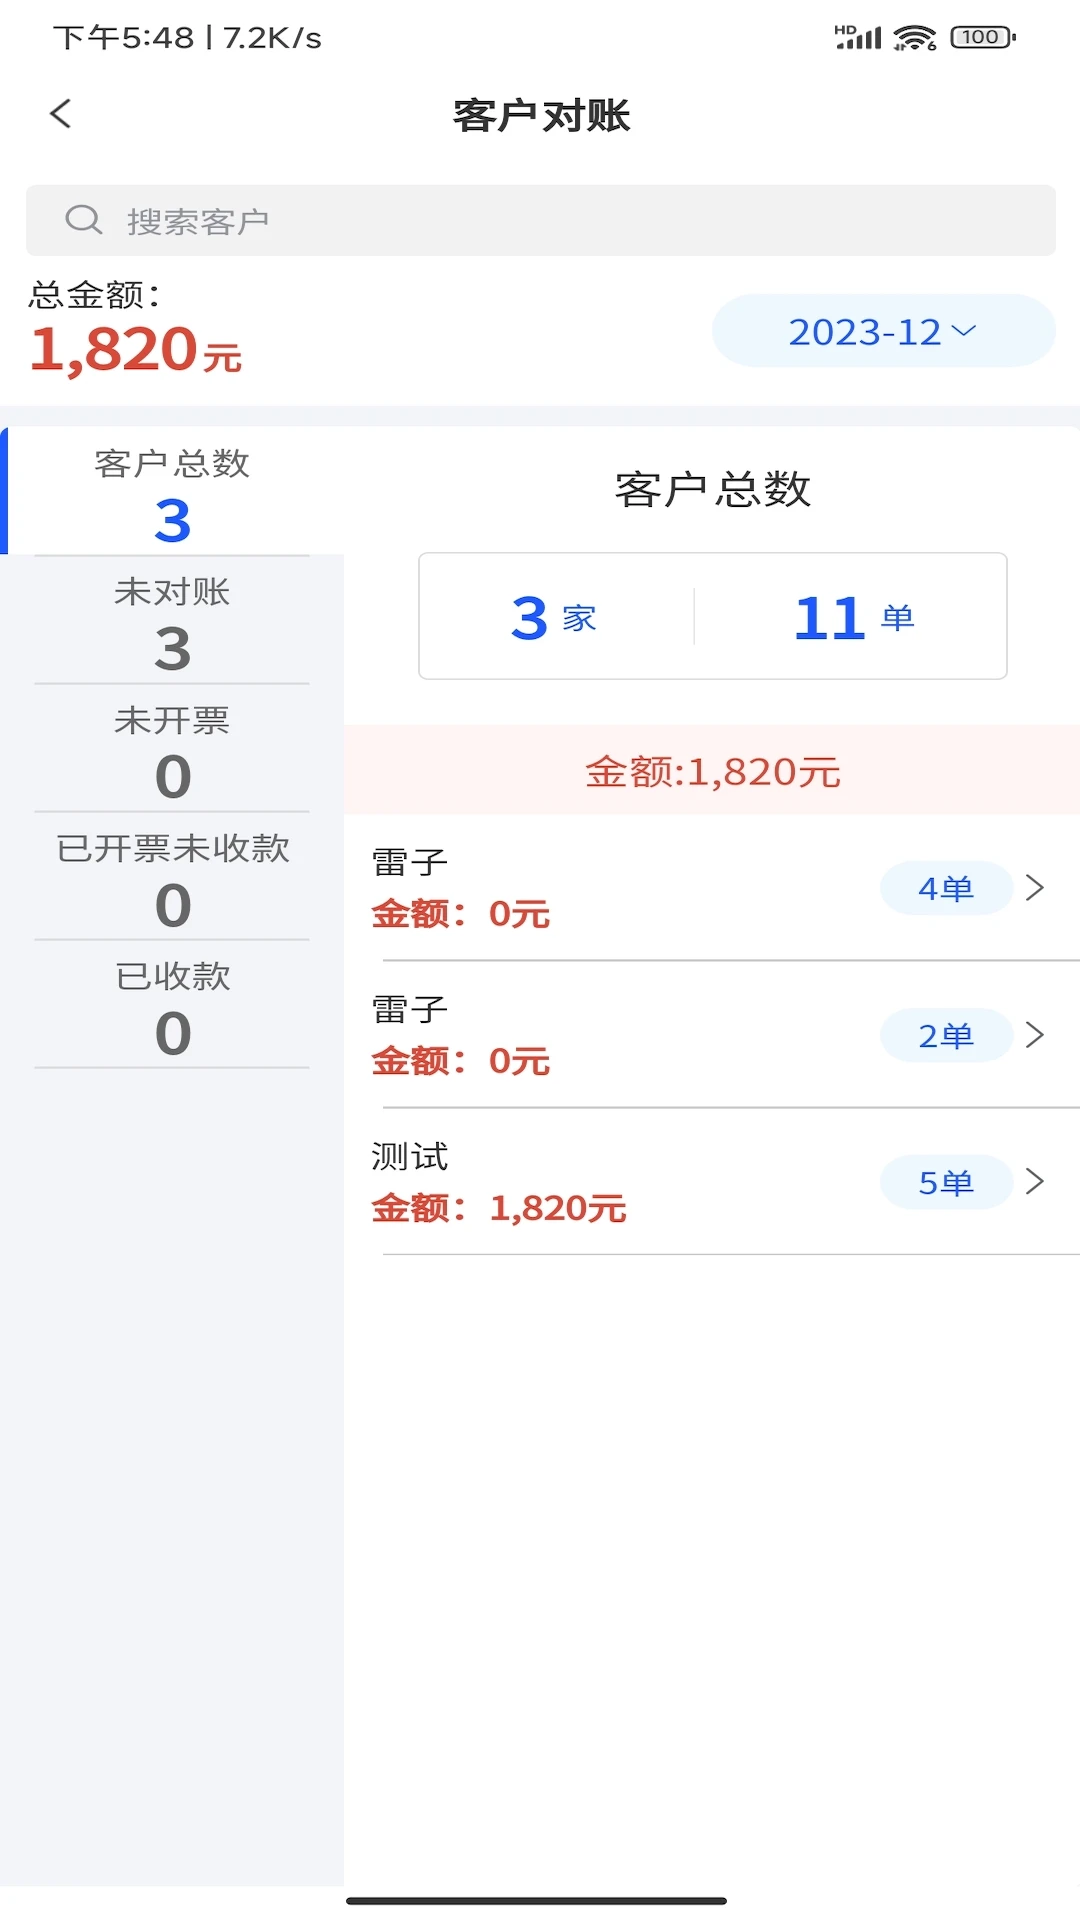Image resolution: width=1080 pixels, height=1920 pixels.
Task: Expand the chevron beside 2单
Action: click(1035, 1035)
